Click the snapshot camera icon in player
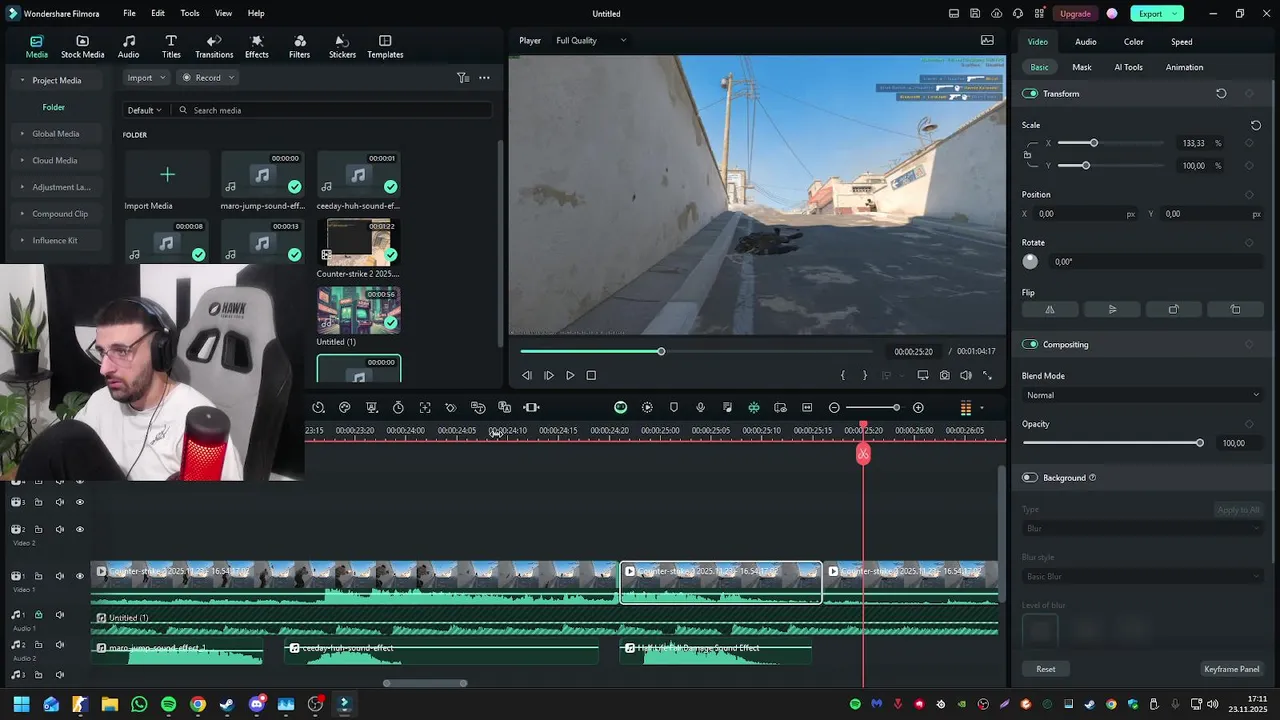This screenshot has width=1280, height=720. (x=945, y=375)
